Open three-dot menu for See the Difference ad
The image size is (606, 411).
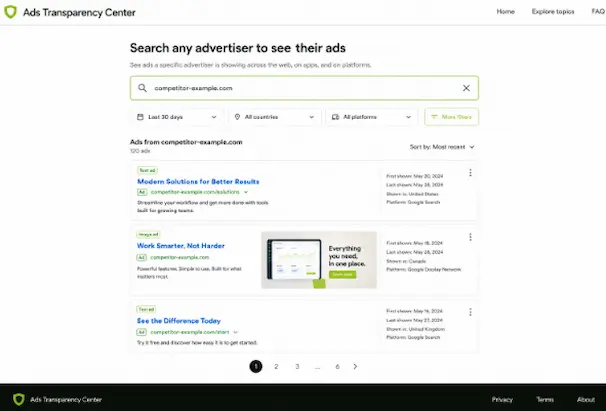(x=470, y=312)
